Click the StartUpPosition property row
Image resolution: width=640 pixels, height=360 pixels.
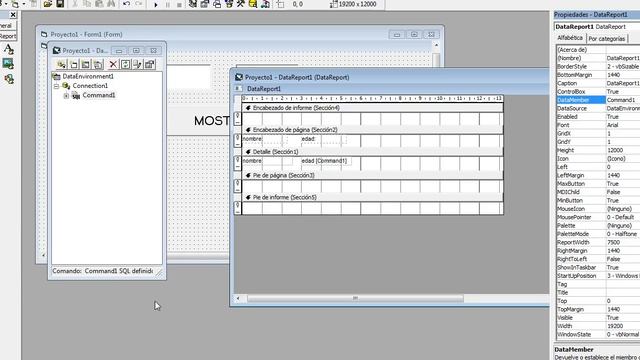click(x=598, y=276)
